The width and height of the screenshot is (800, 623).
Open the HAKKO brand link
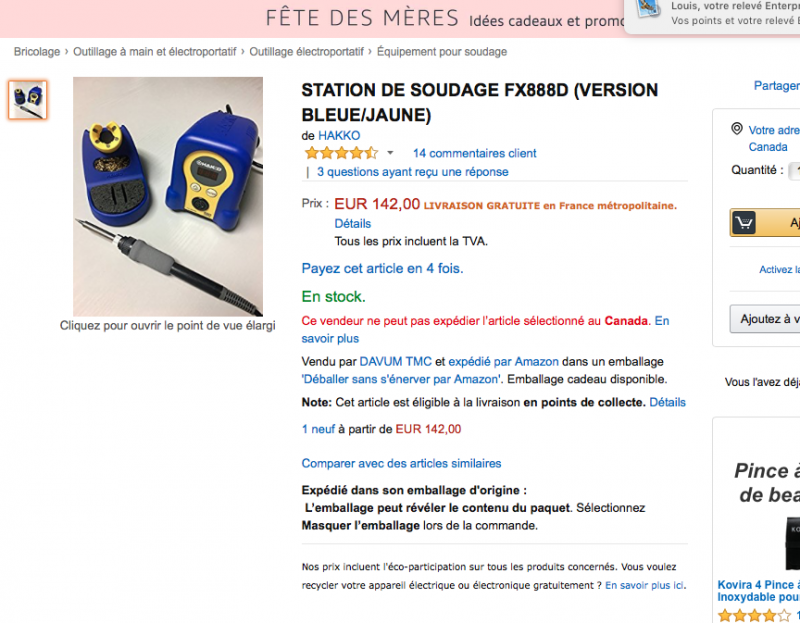click(339, 136)
